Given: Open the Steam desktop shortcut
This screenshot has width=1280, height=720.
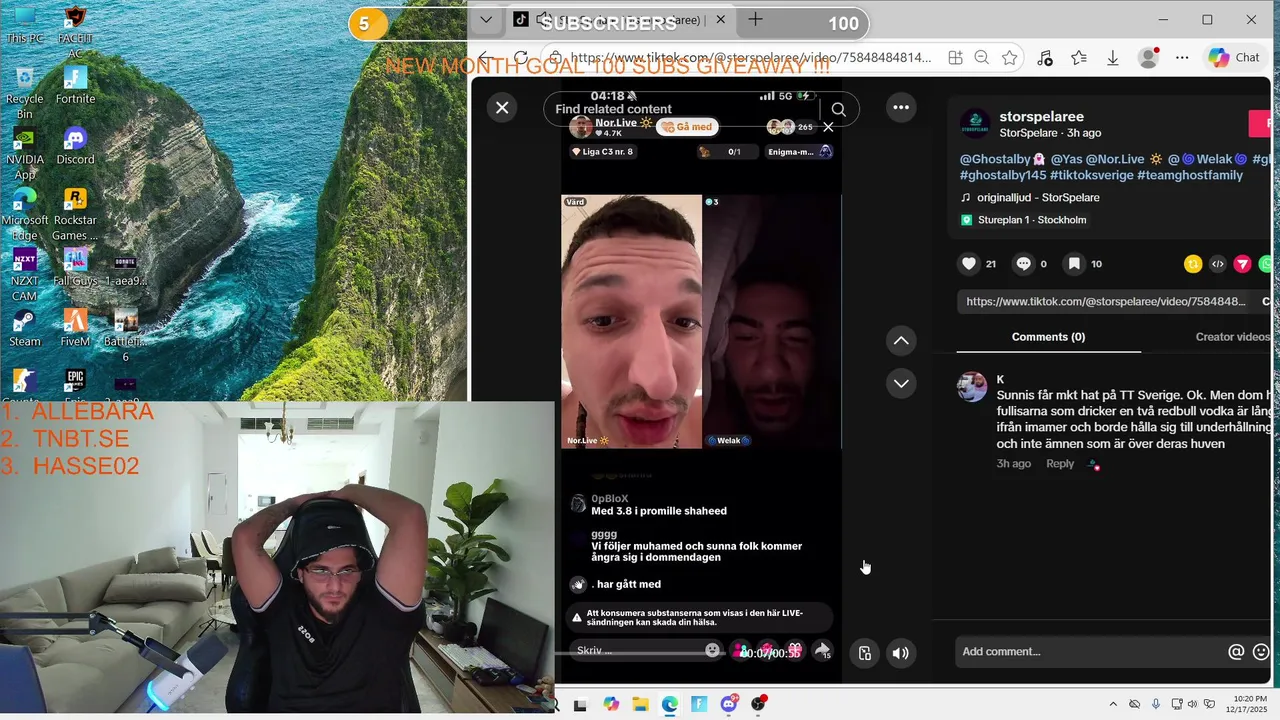Looking at the screenshot, I should tap(25, 328).
